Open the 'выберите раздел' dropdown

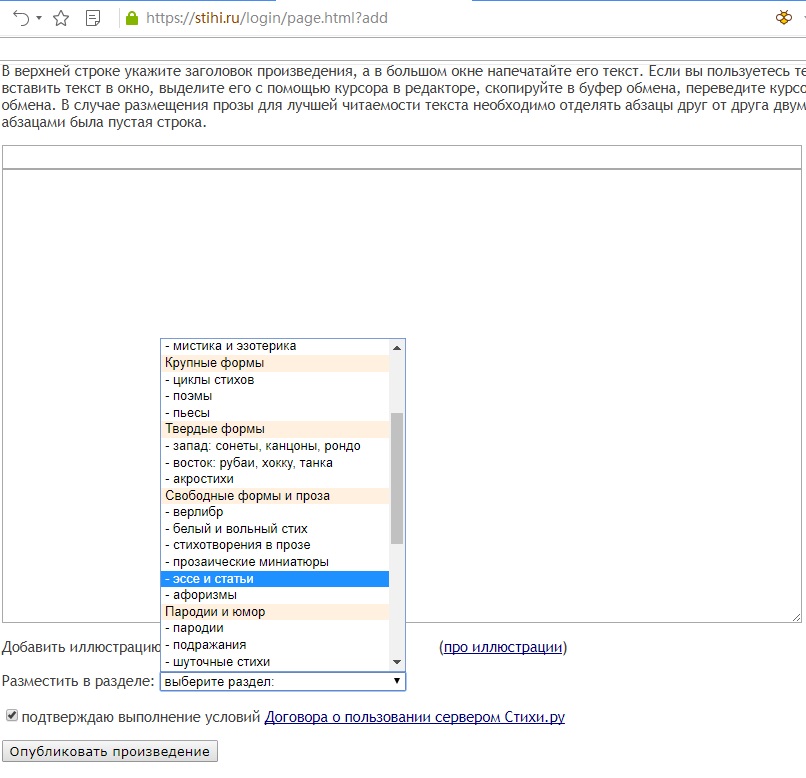pyautogui.click(x=282, y=681)
